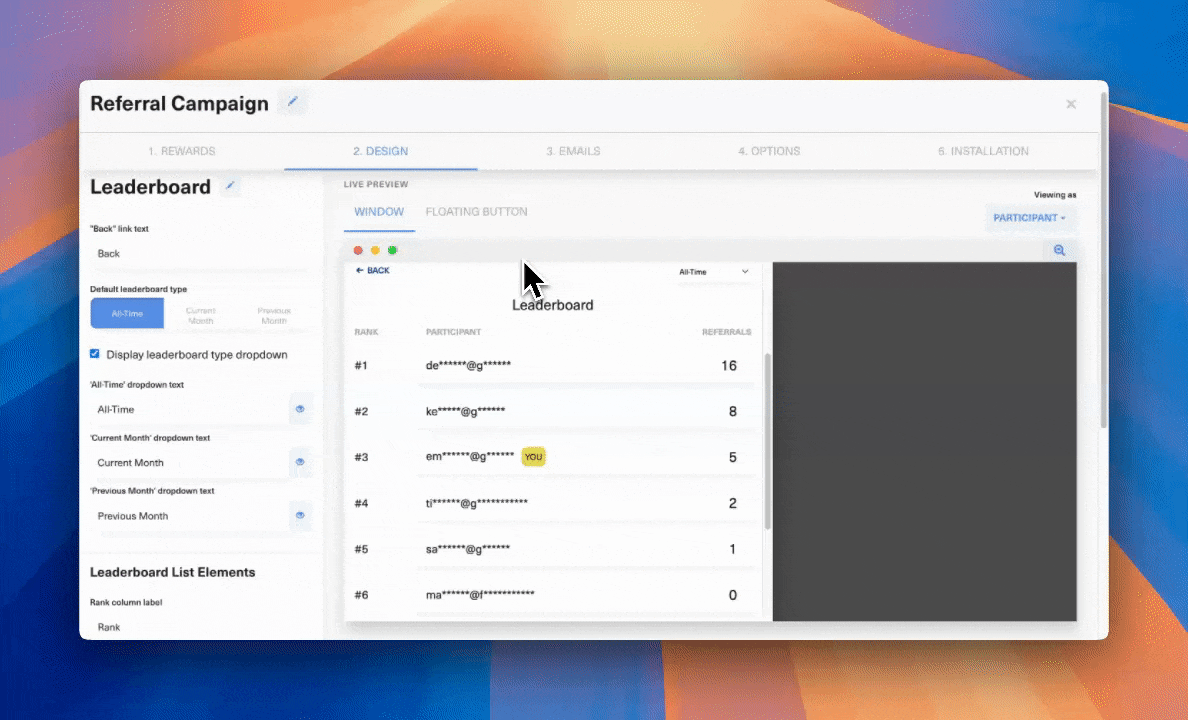Image resolution: width=1188 pixels, height=720 pixels.
Task: Select Previous Month as default leaderboard type
Action: pyautogui.click(x=273, y=314)
